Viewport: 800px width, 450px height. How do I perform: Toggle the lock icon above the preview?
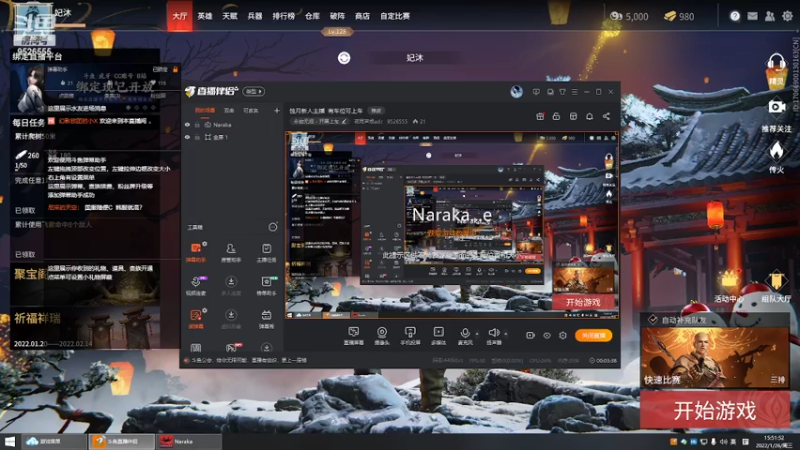(556, 116)
